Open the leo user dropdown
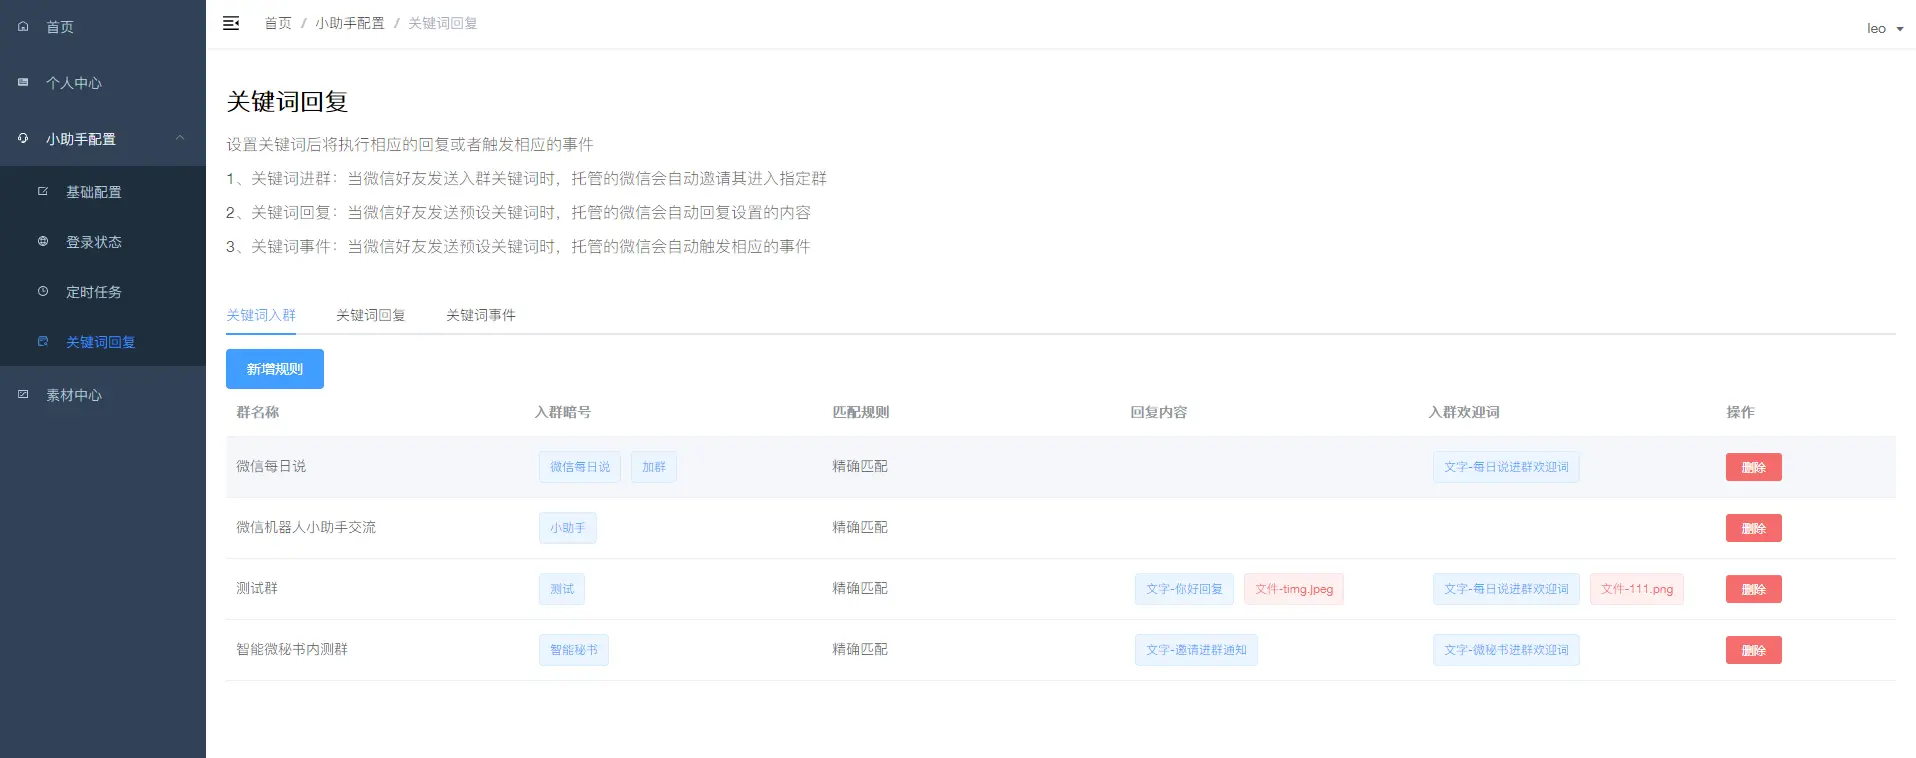This screenshot has width=1916, height=758. (x=1885, y=28)
